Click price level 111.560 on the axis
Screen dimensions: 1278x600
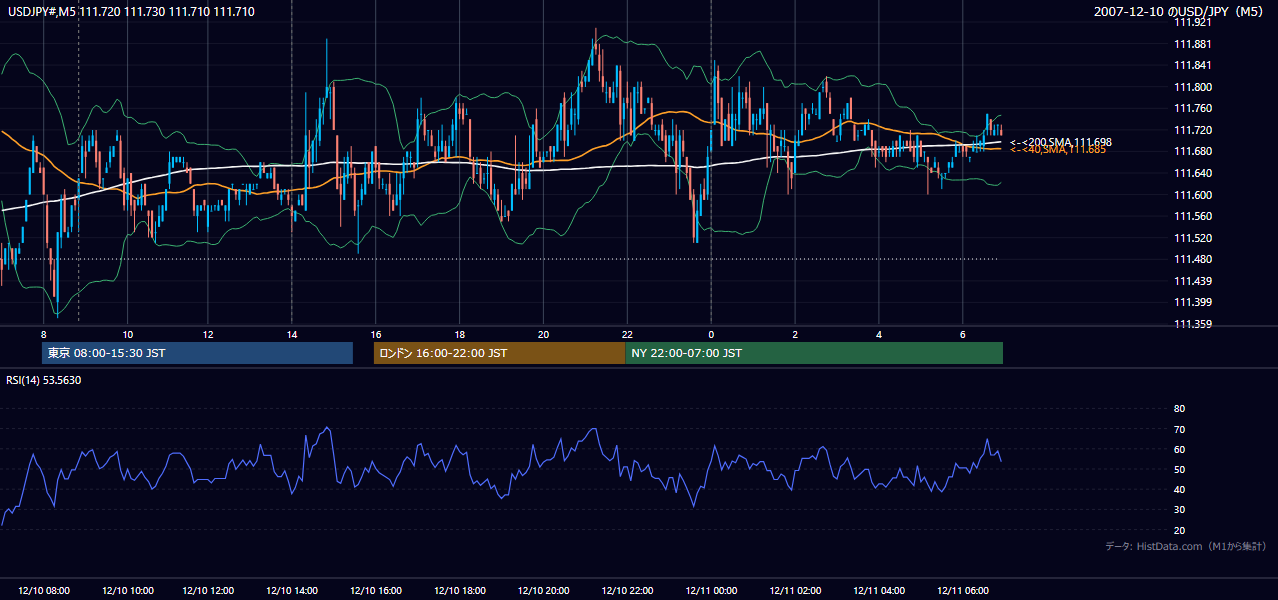1194,216
